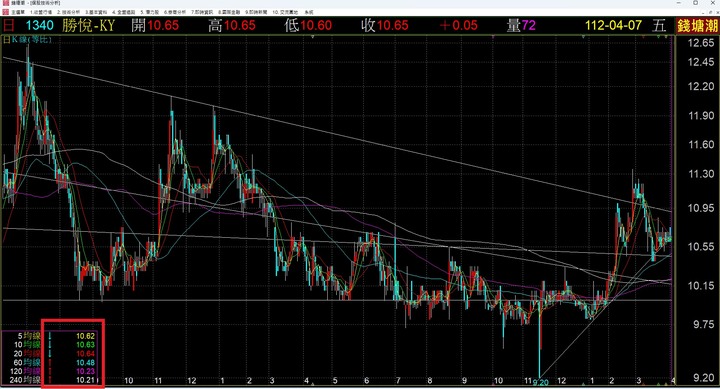Click the 日K線(等比) chart label

click(x=28, y=39)
